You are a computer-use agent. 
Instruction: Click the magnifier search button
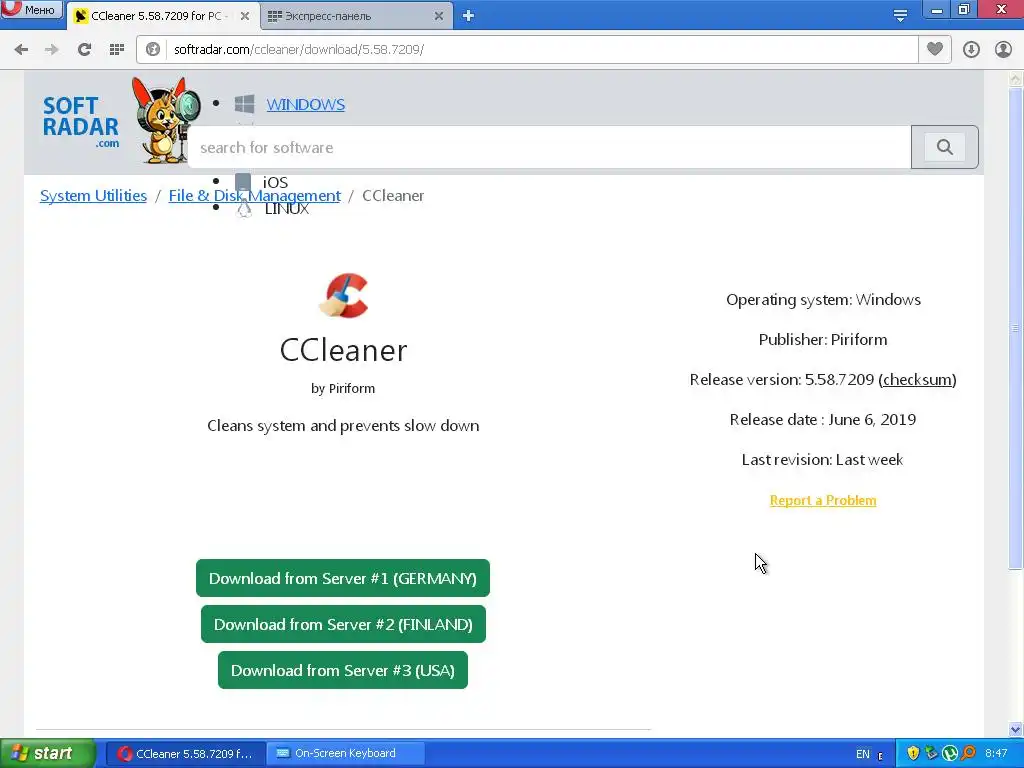(944, 147)
